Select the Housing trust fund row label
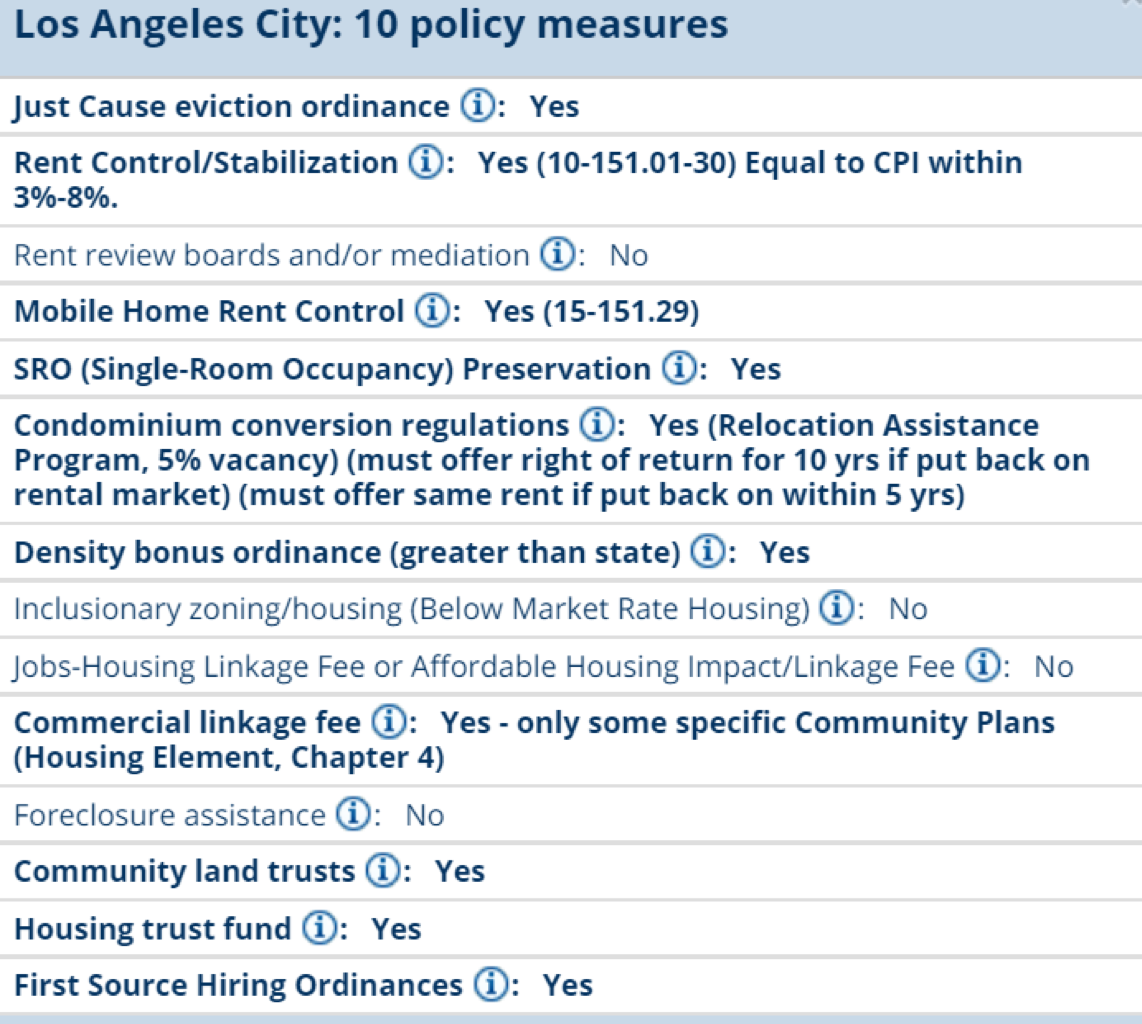Viewport: 1142px width, 1024px height. click(153, 929)
